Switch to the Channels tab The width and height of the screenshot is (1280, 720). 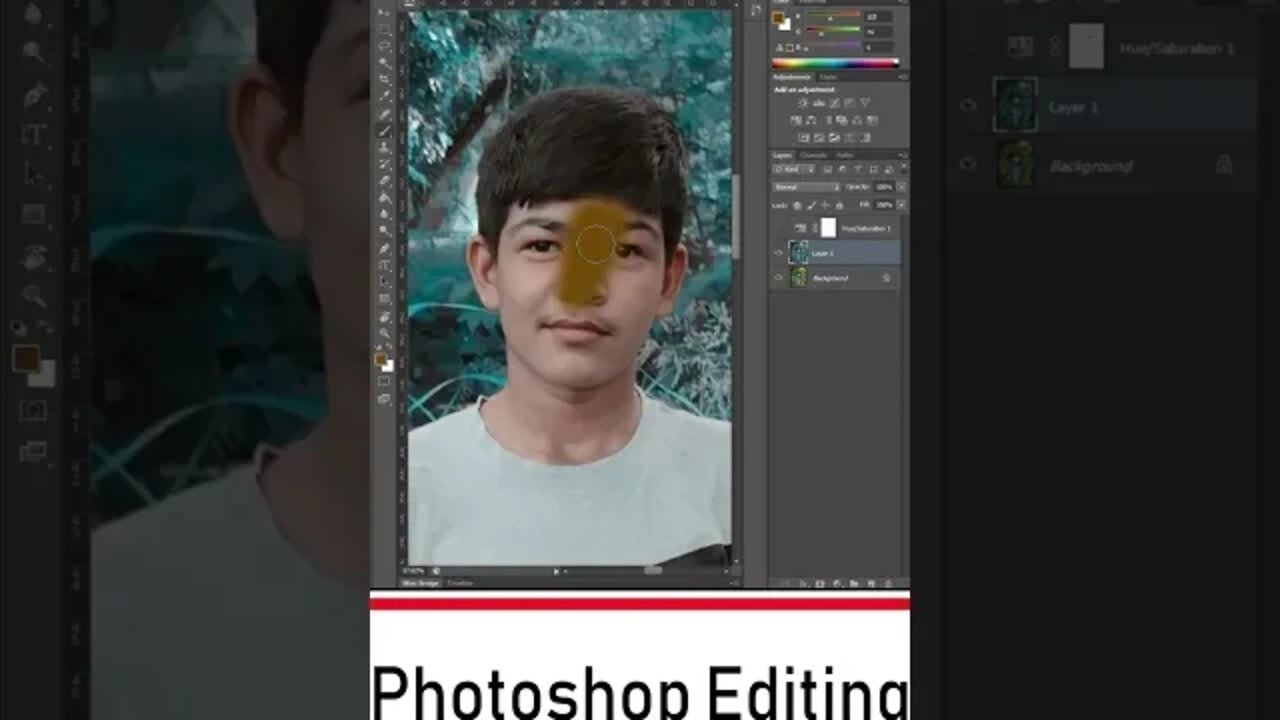click(814, 156)
